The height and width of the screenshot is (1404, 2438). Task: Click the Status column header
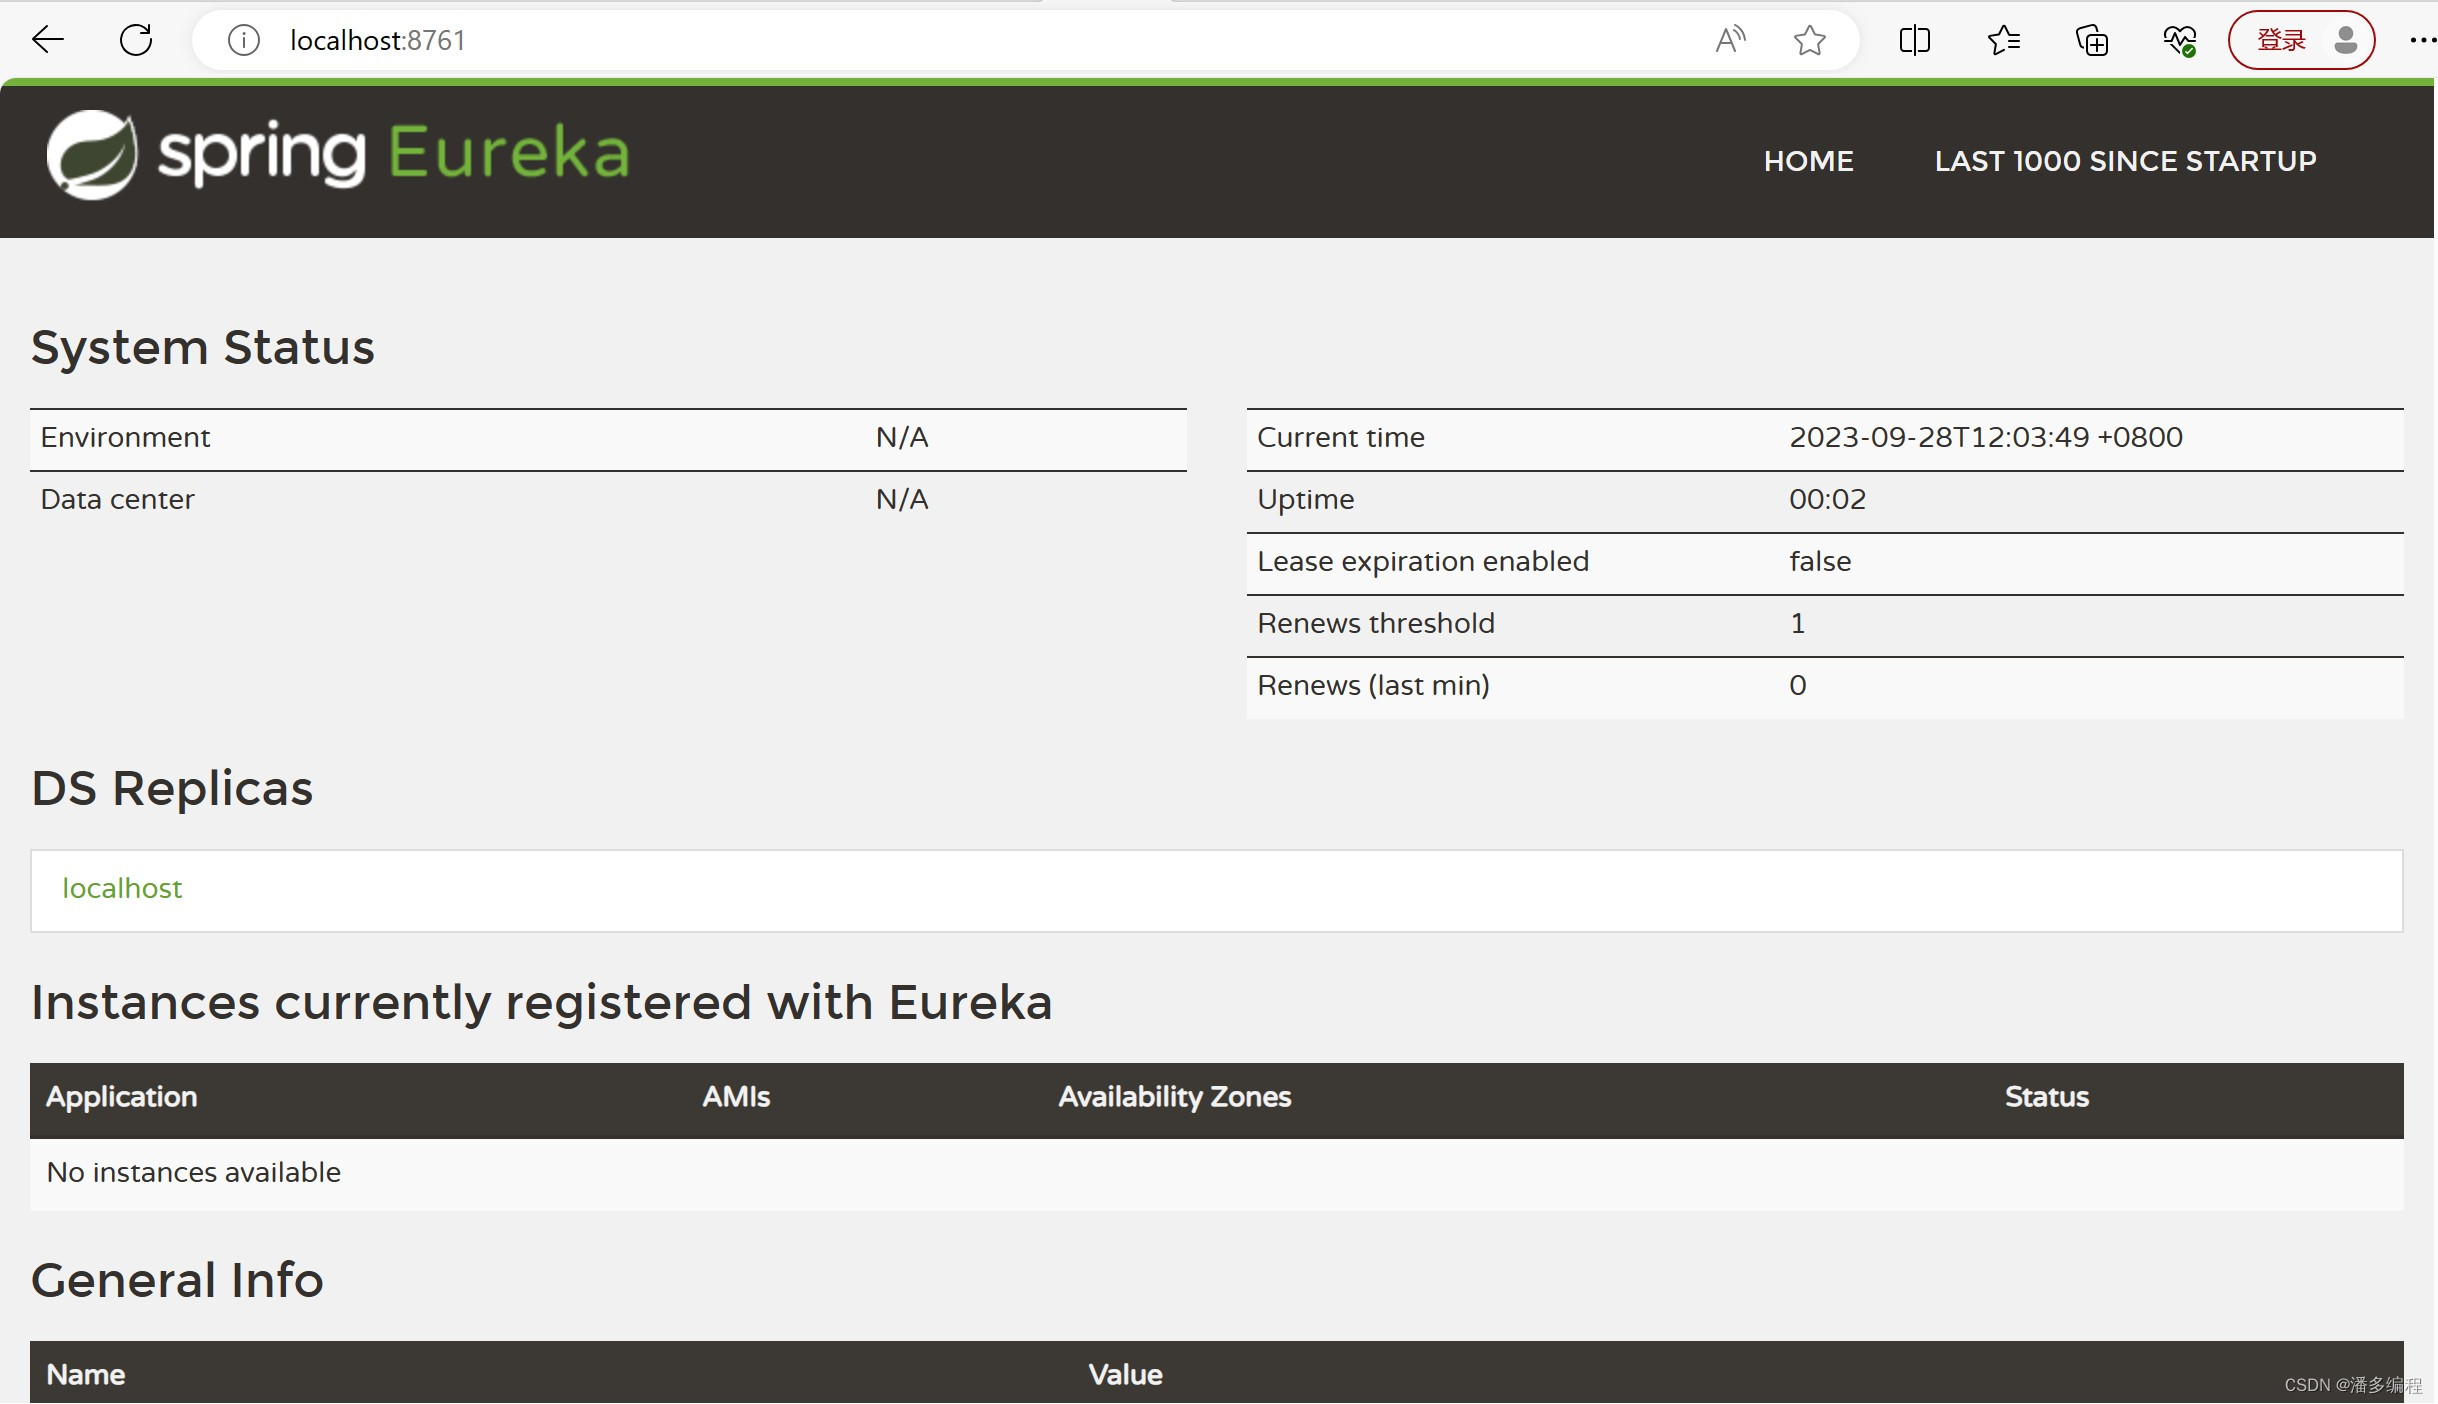2046,1097
